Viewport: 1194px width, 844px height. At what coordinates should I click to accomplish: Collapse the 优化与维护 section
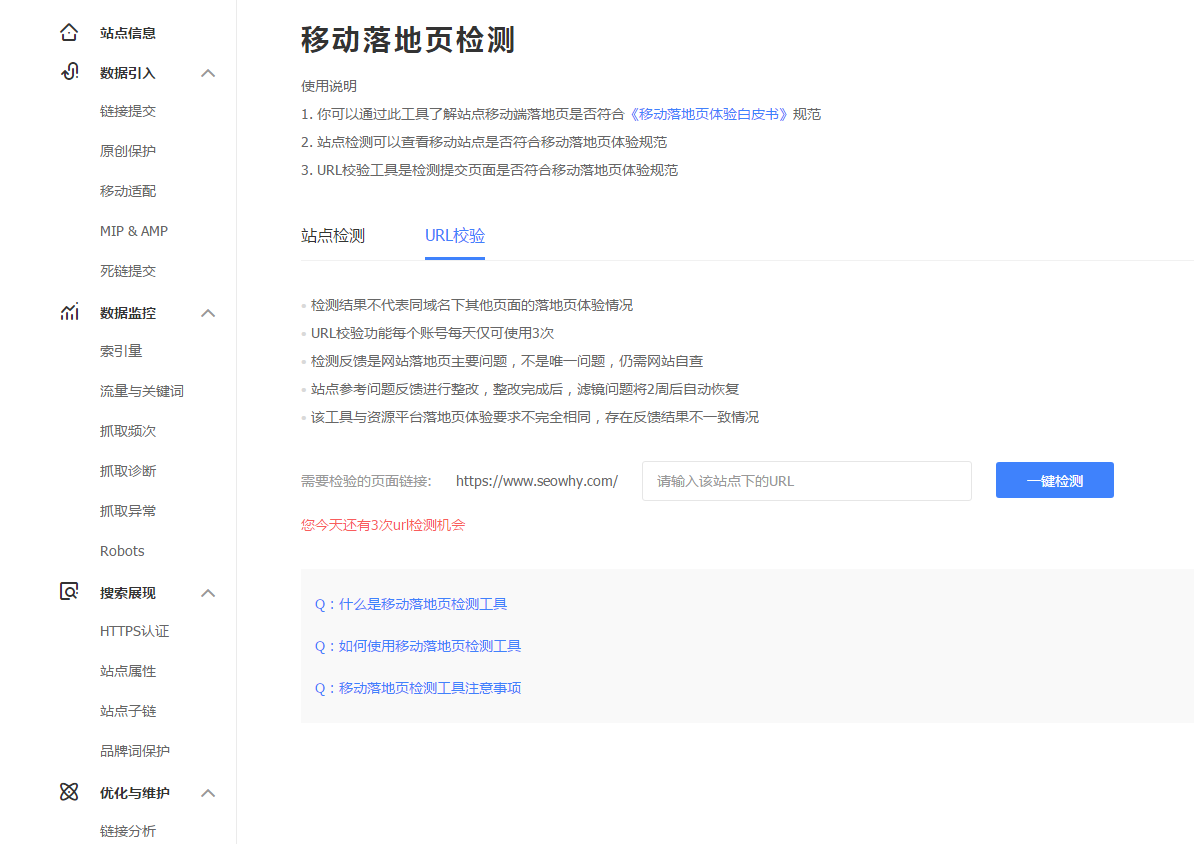click(208, 792)
